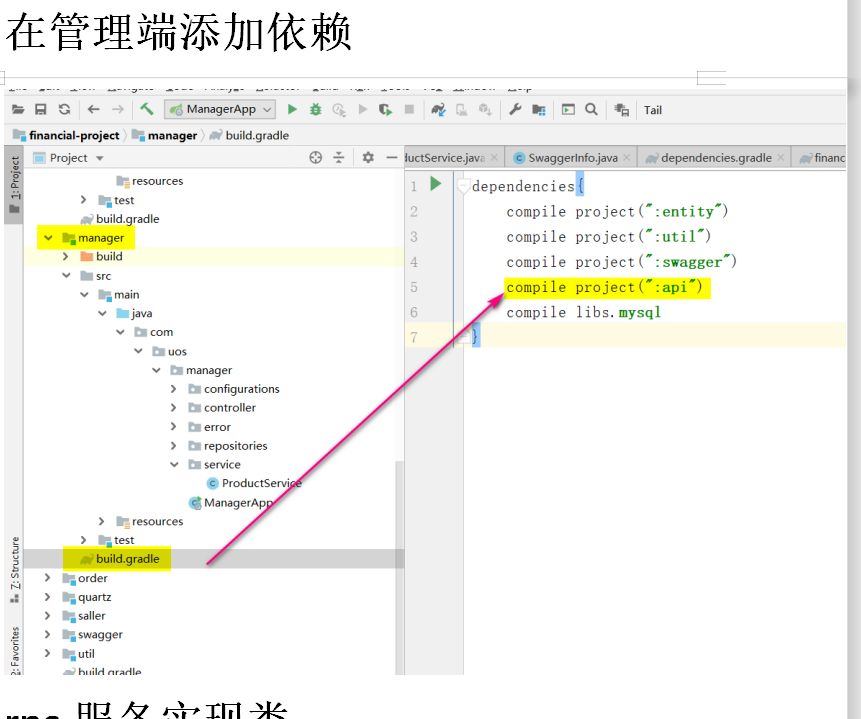Open the Project panel settings gear
Screen dimensions: 861x719
coord(368,158)
